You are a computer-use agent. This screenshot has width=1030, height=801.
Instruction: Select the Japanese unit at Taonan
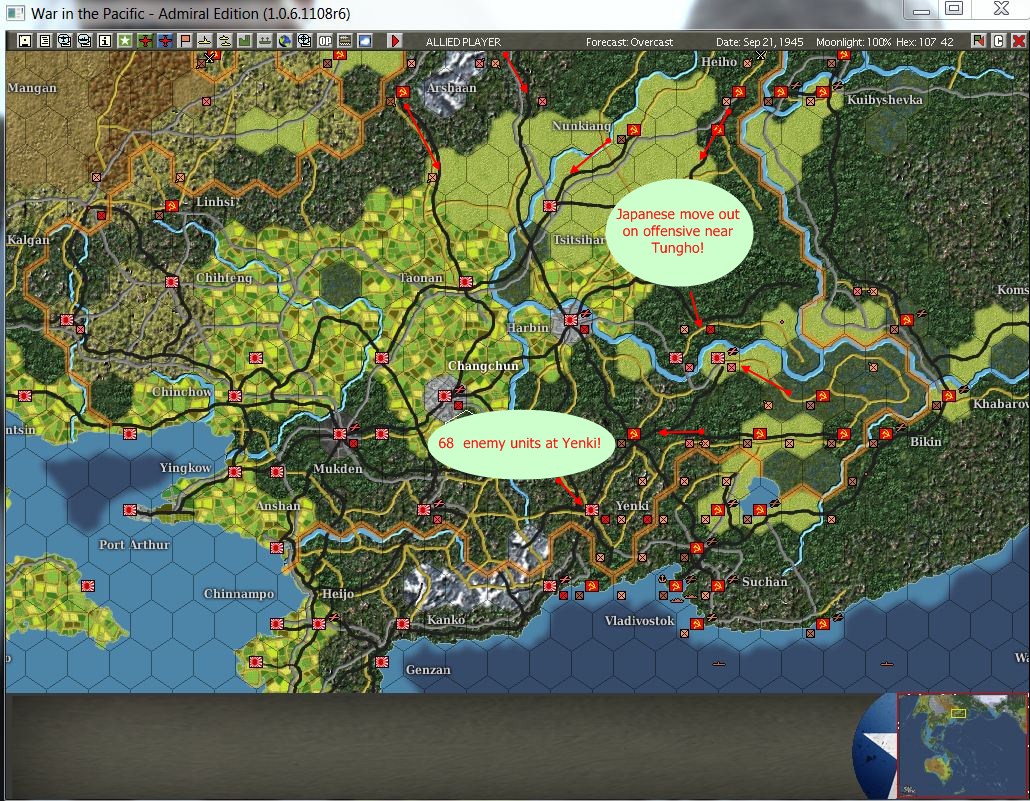tap(466, 282)
